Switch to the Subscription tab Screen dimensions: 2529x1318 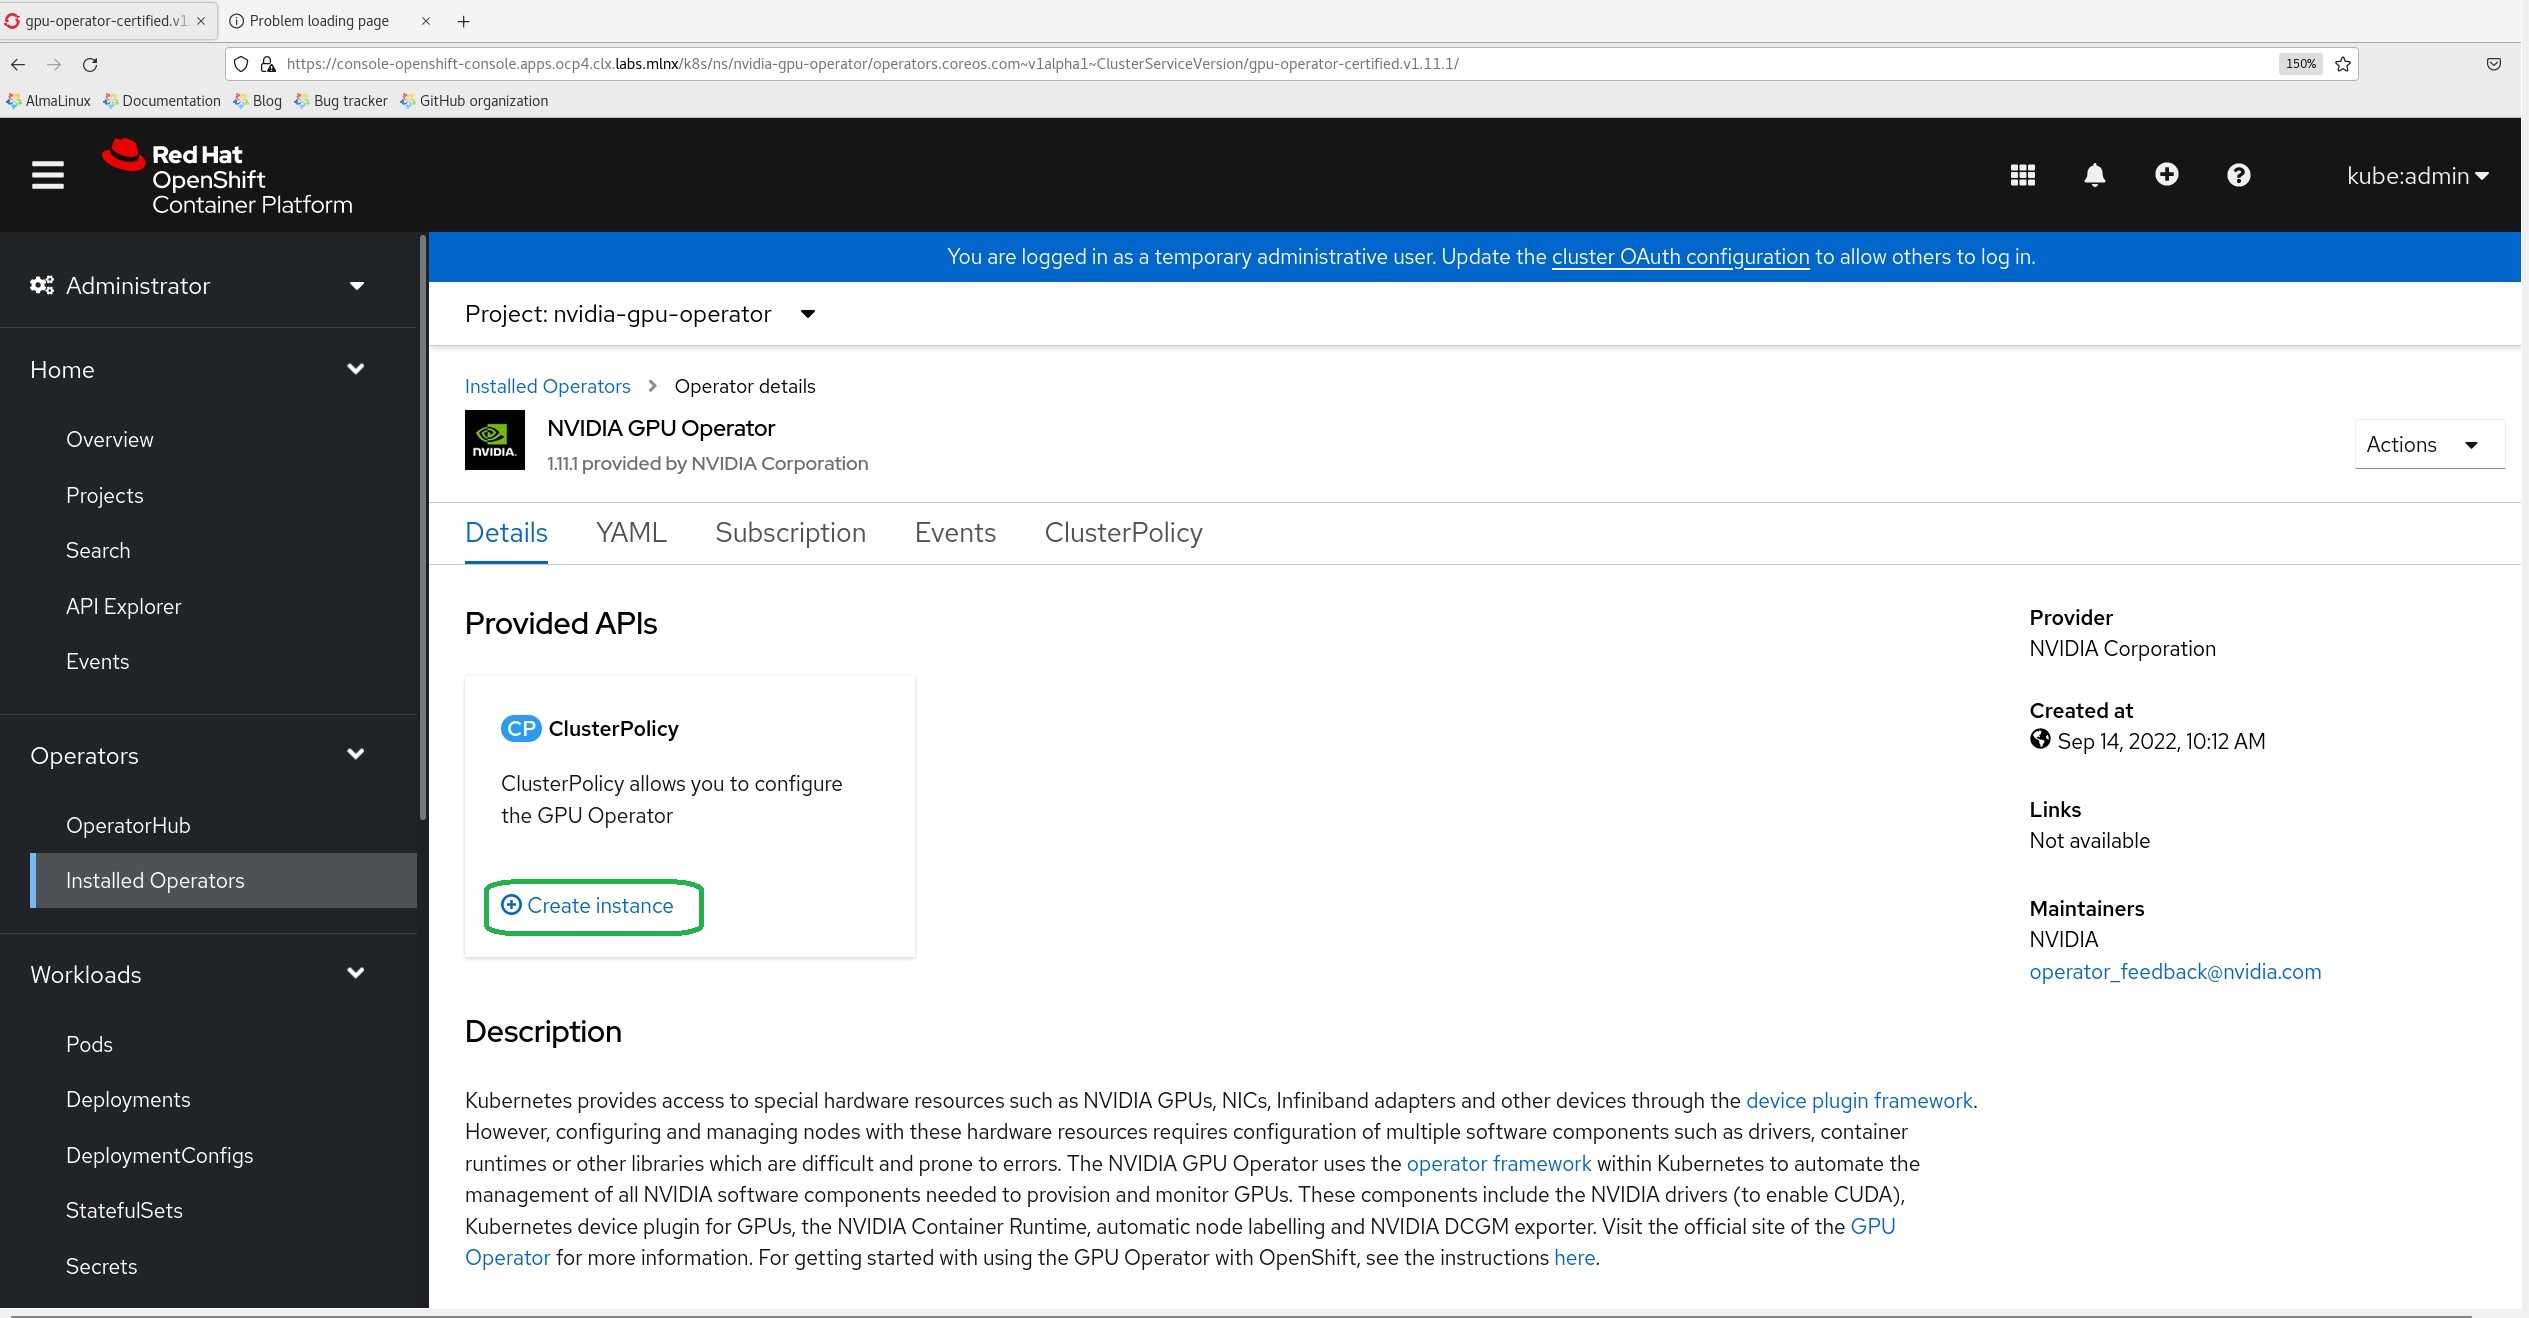(x=790, y=533)
